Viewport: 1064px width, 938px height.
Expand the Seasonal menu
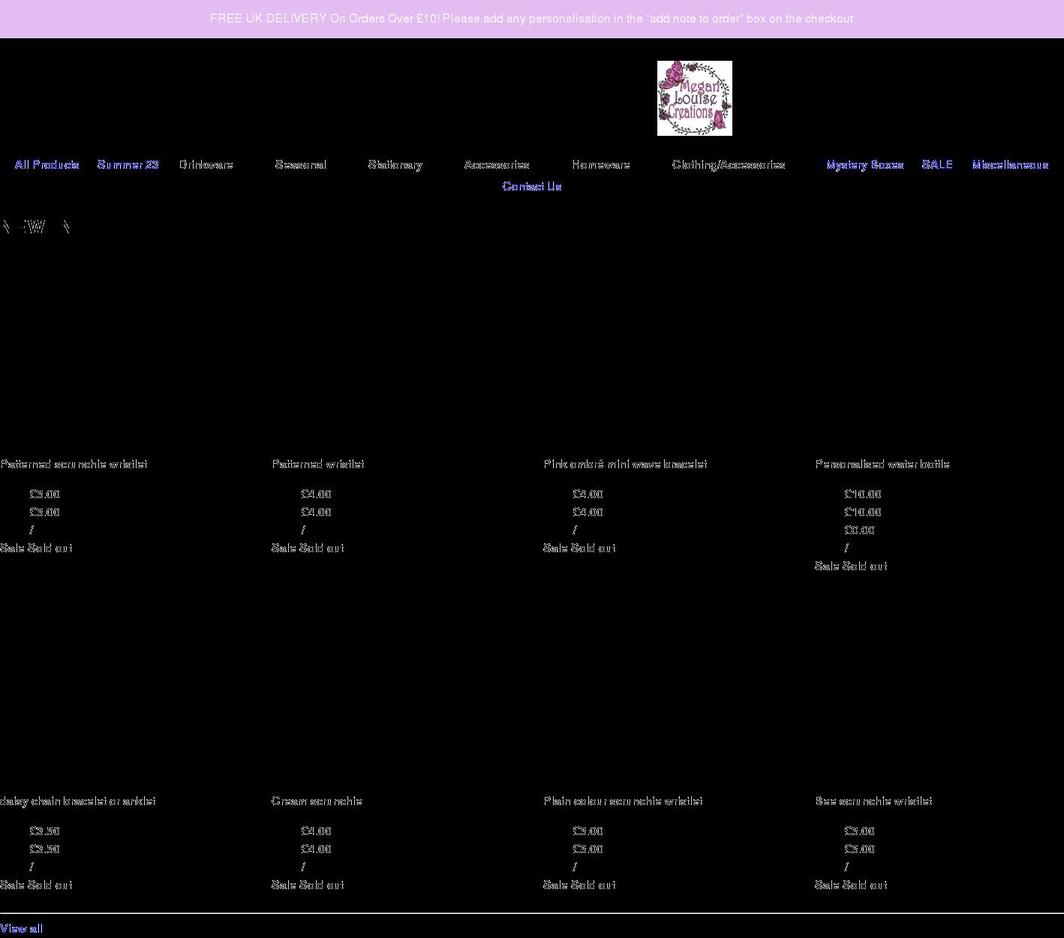301,165
